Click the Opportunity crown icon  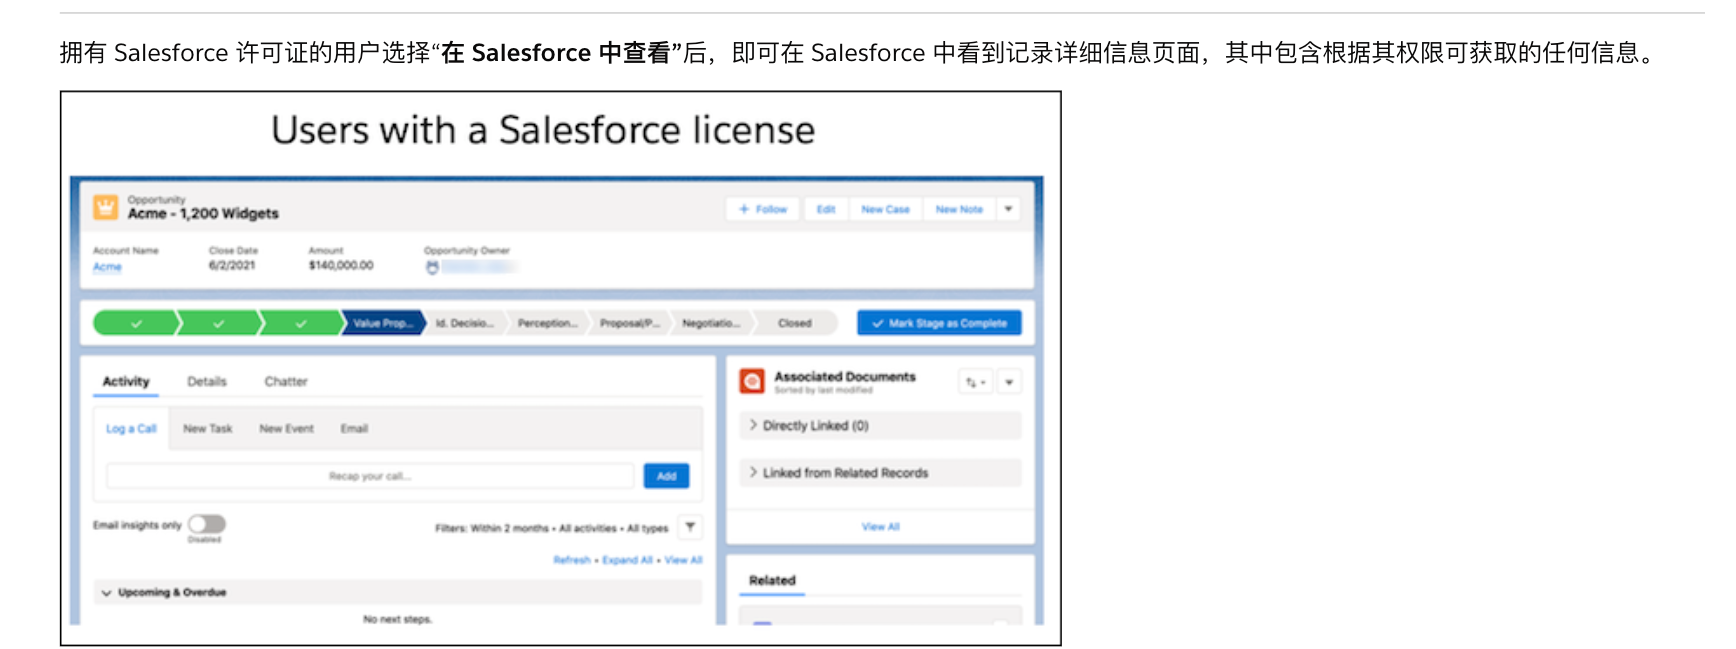(105, 207)
